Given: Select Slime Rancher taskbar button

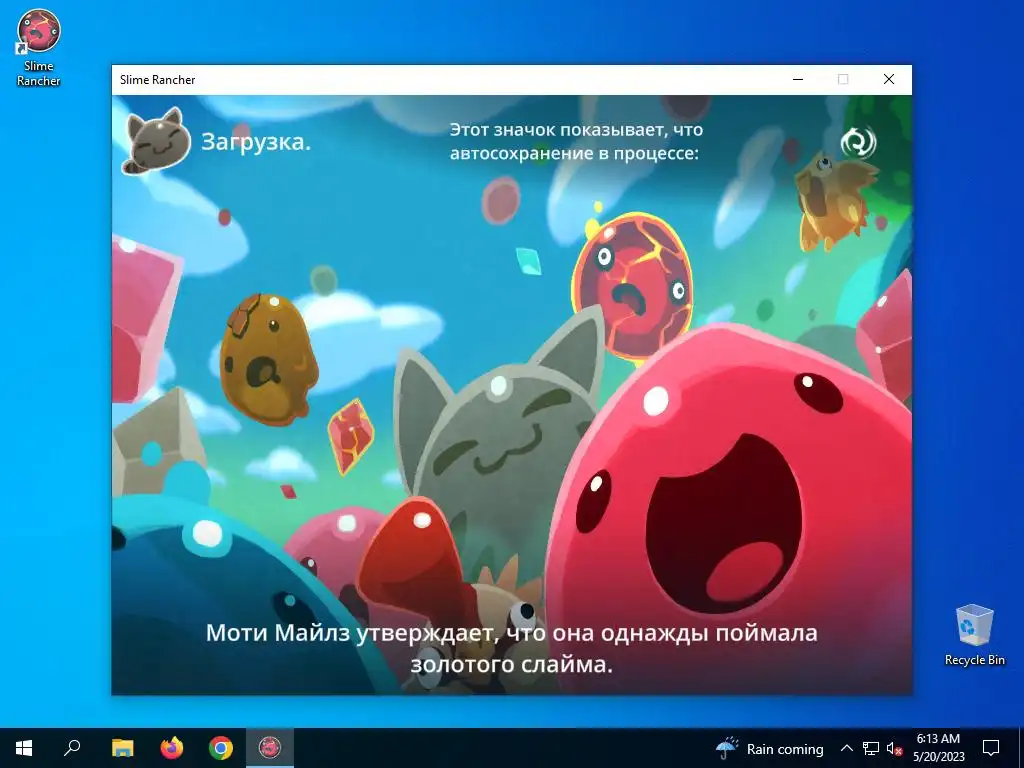Looking at the screenshot, I should (x=270, y=748).
